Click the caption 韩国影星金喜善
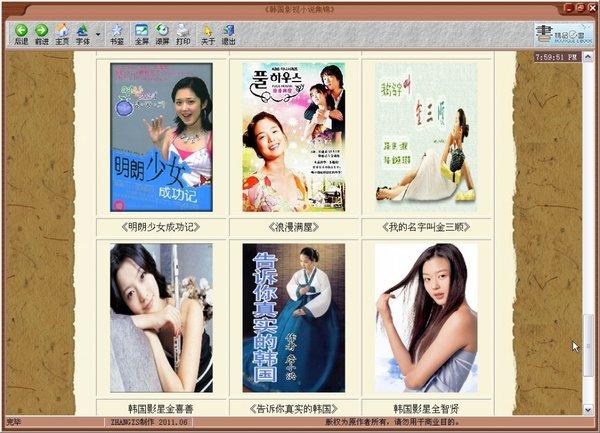Viewport: 600px width, 433px height. click(x=161, y=409)
